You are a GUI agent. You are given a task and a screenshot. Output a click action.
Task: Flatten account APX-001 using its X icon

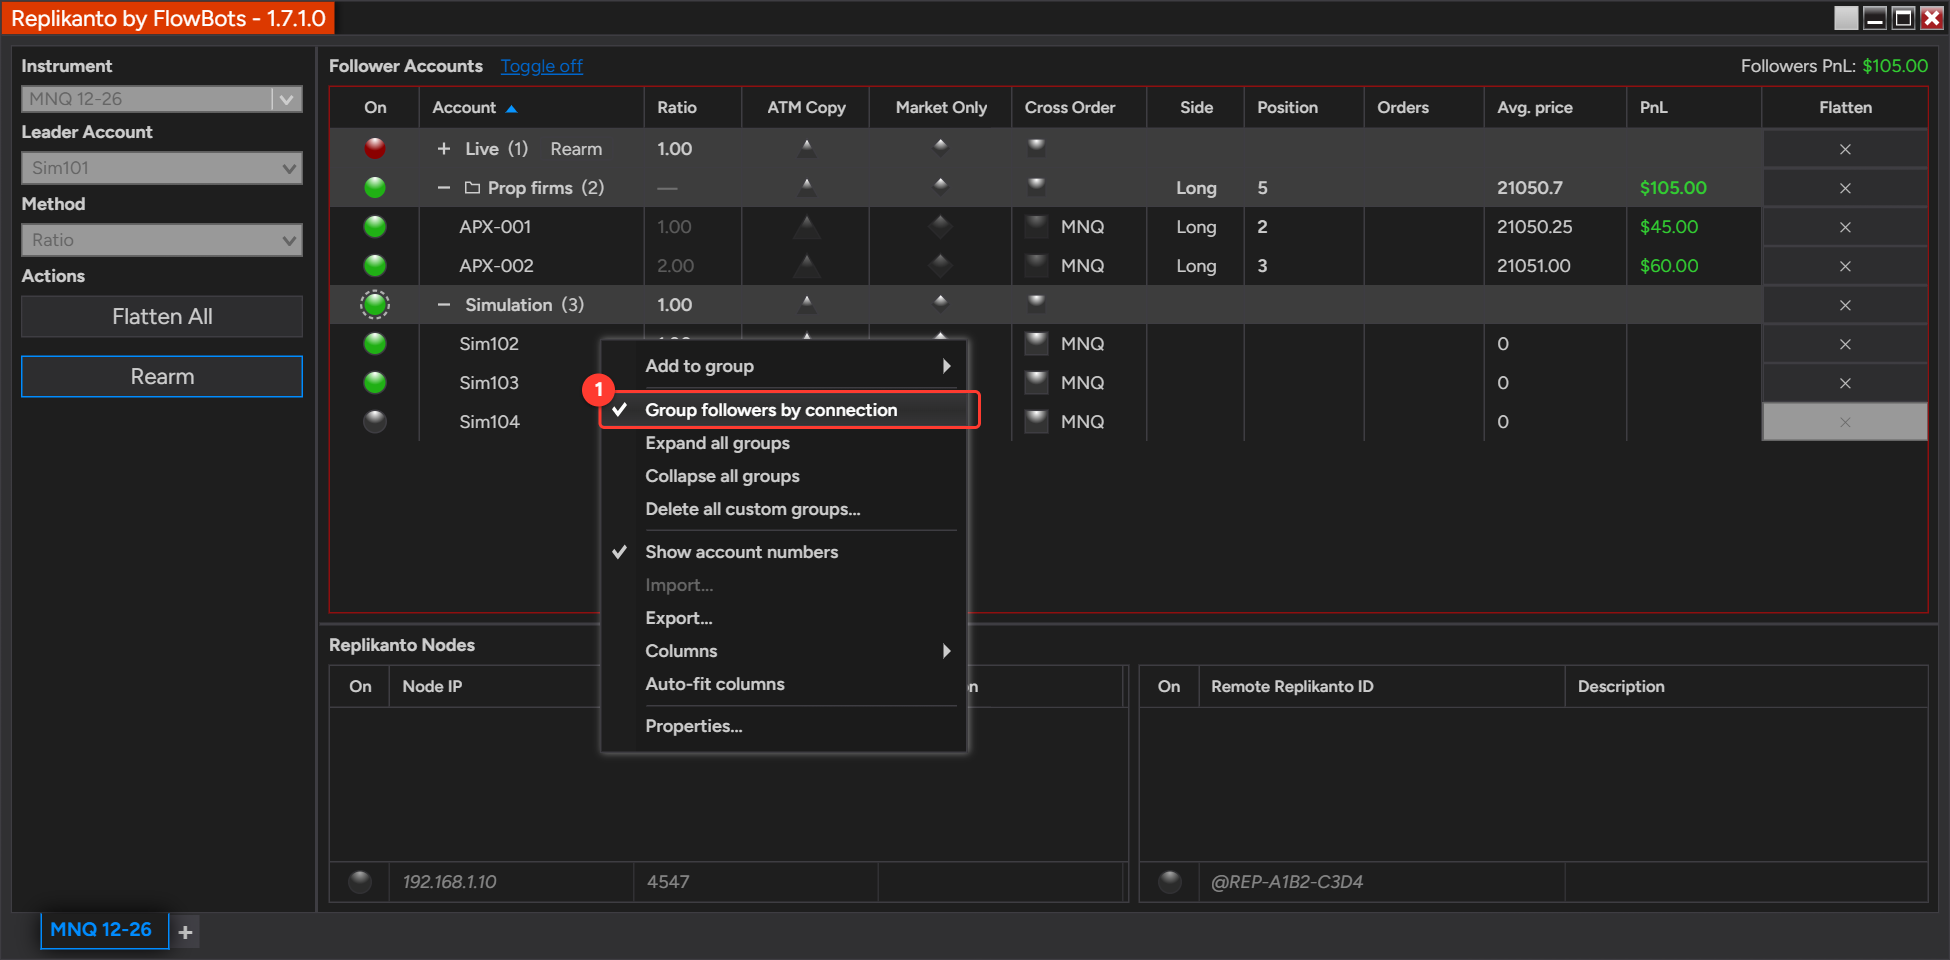[1845, 227]
